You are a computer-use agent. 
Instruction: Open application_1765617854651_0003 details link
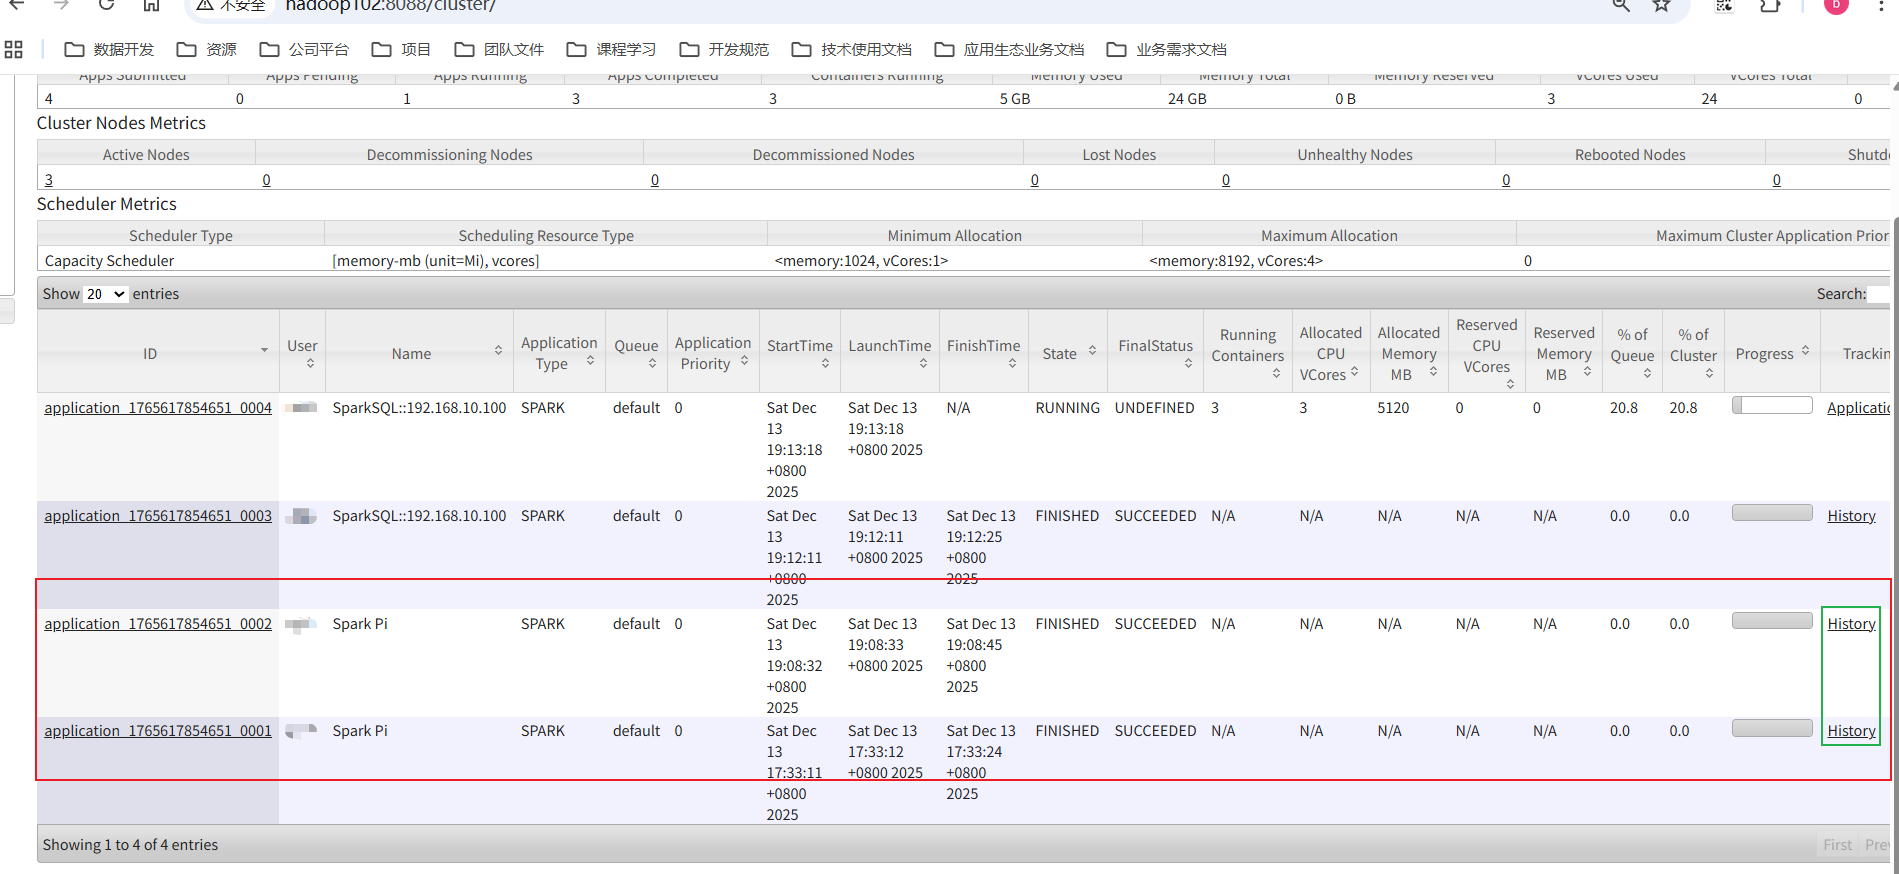point(158,516)
